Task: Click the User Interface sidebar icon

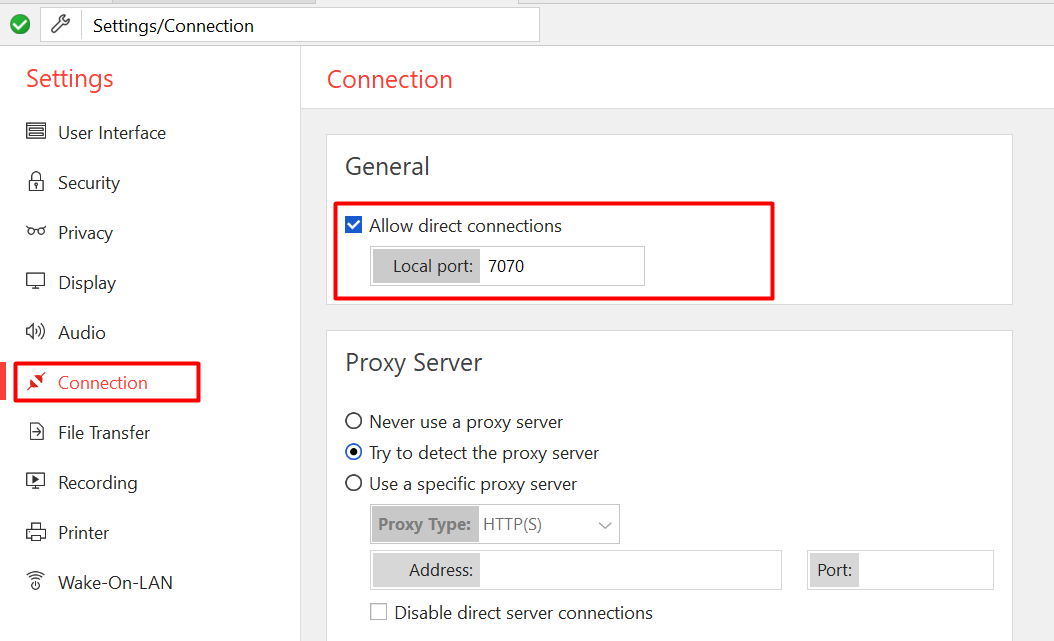Action: point(36,131)
